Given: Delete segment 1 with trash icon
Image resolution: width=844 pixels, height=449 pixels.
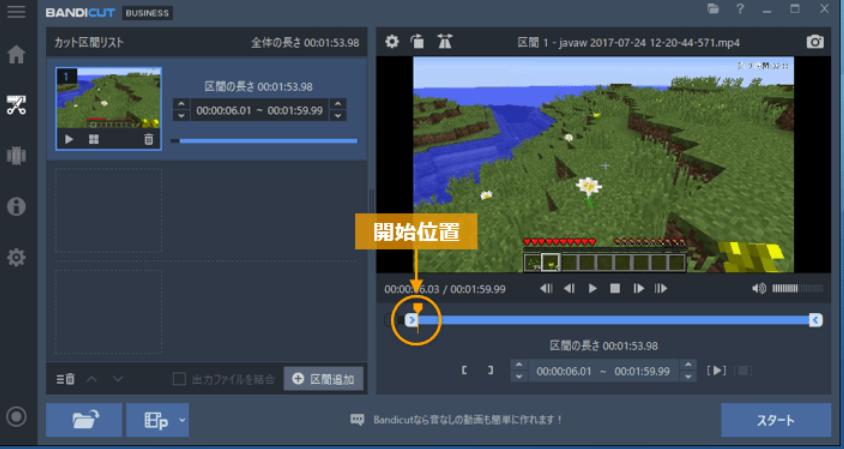Looking at the screenshot, I should (149, 139).
